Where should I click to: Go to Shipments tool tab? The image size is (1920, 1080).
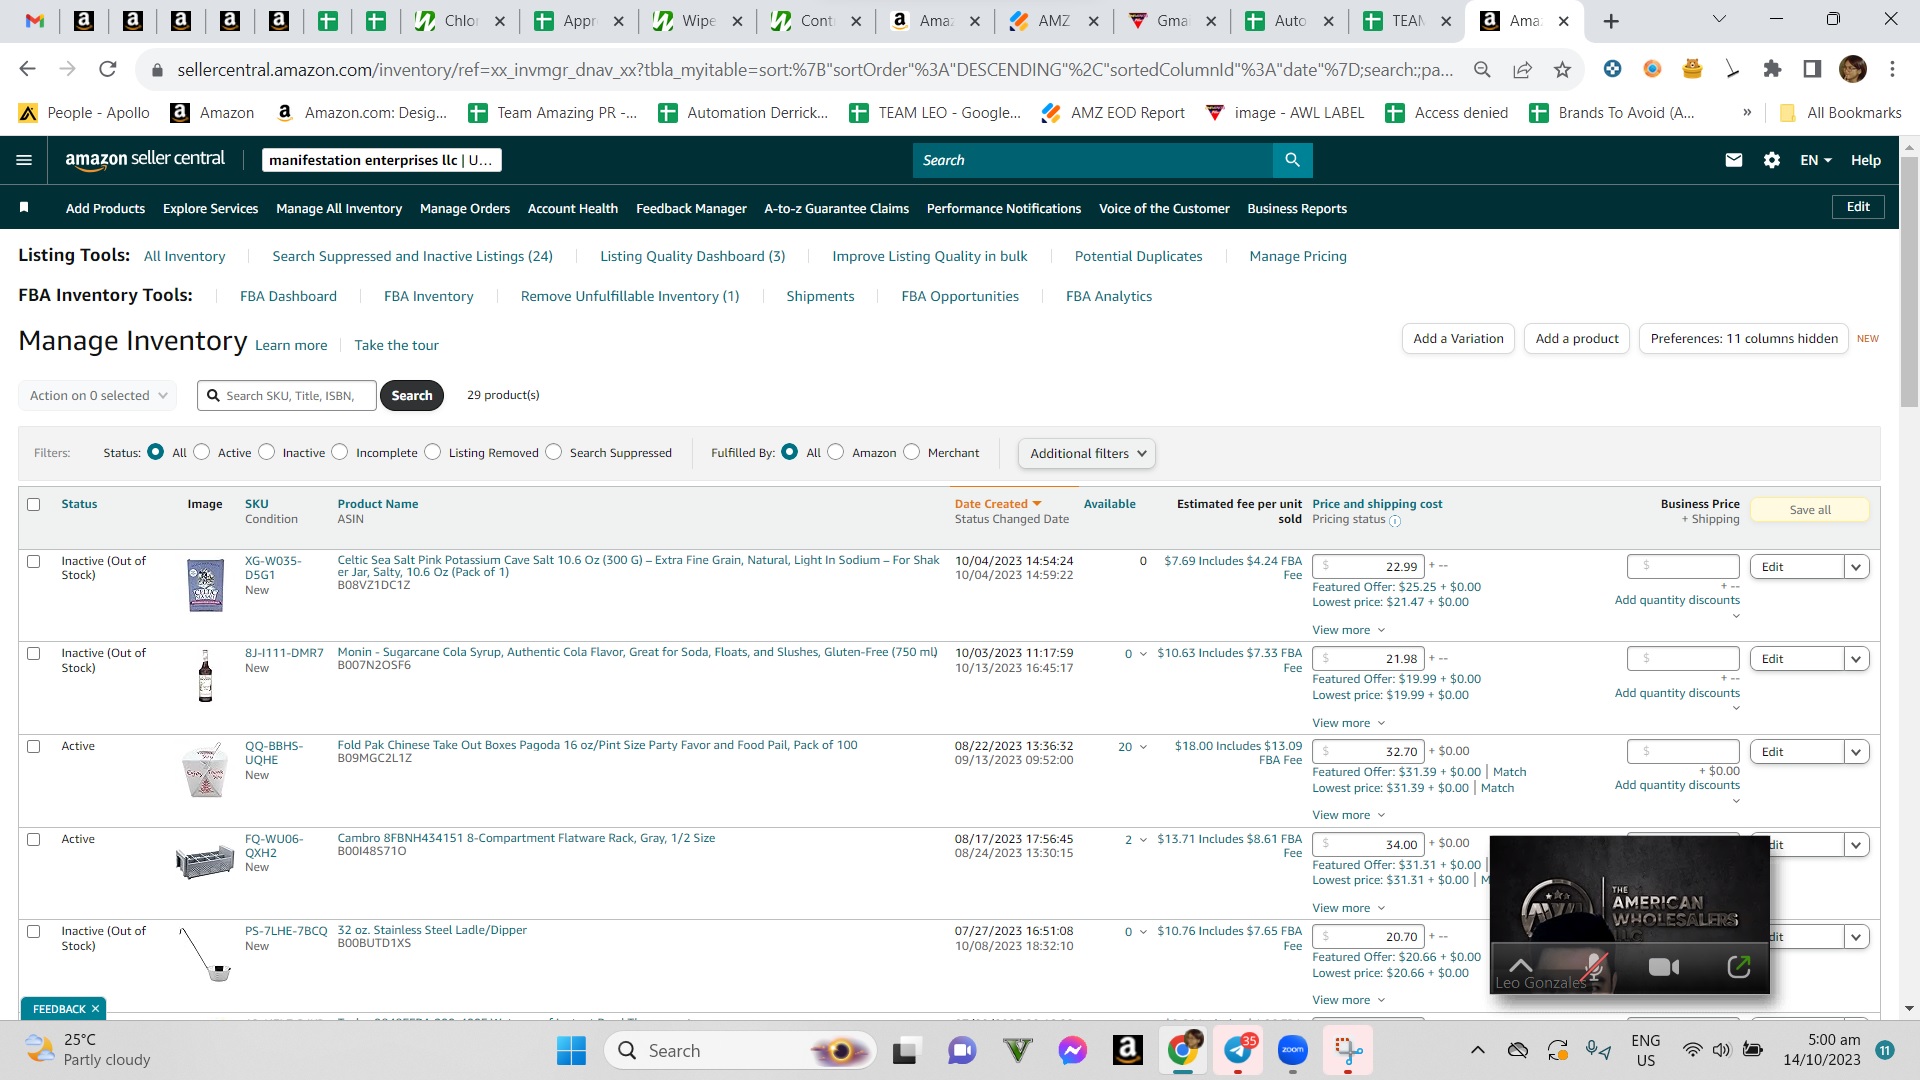(820, 296)
